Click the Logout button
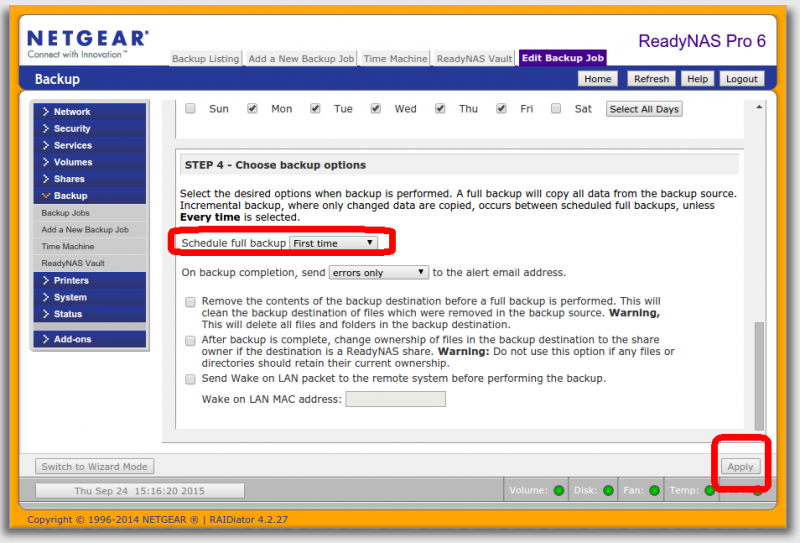This screenshot has height=543, width=800. (741, 79)
